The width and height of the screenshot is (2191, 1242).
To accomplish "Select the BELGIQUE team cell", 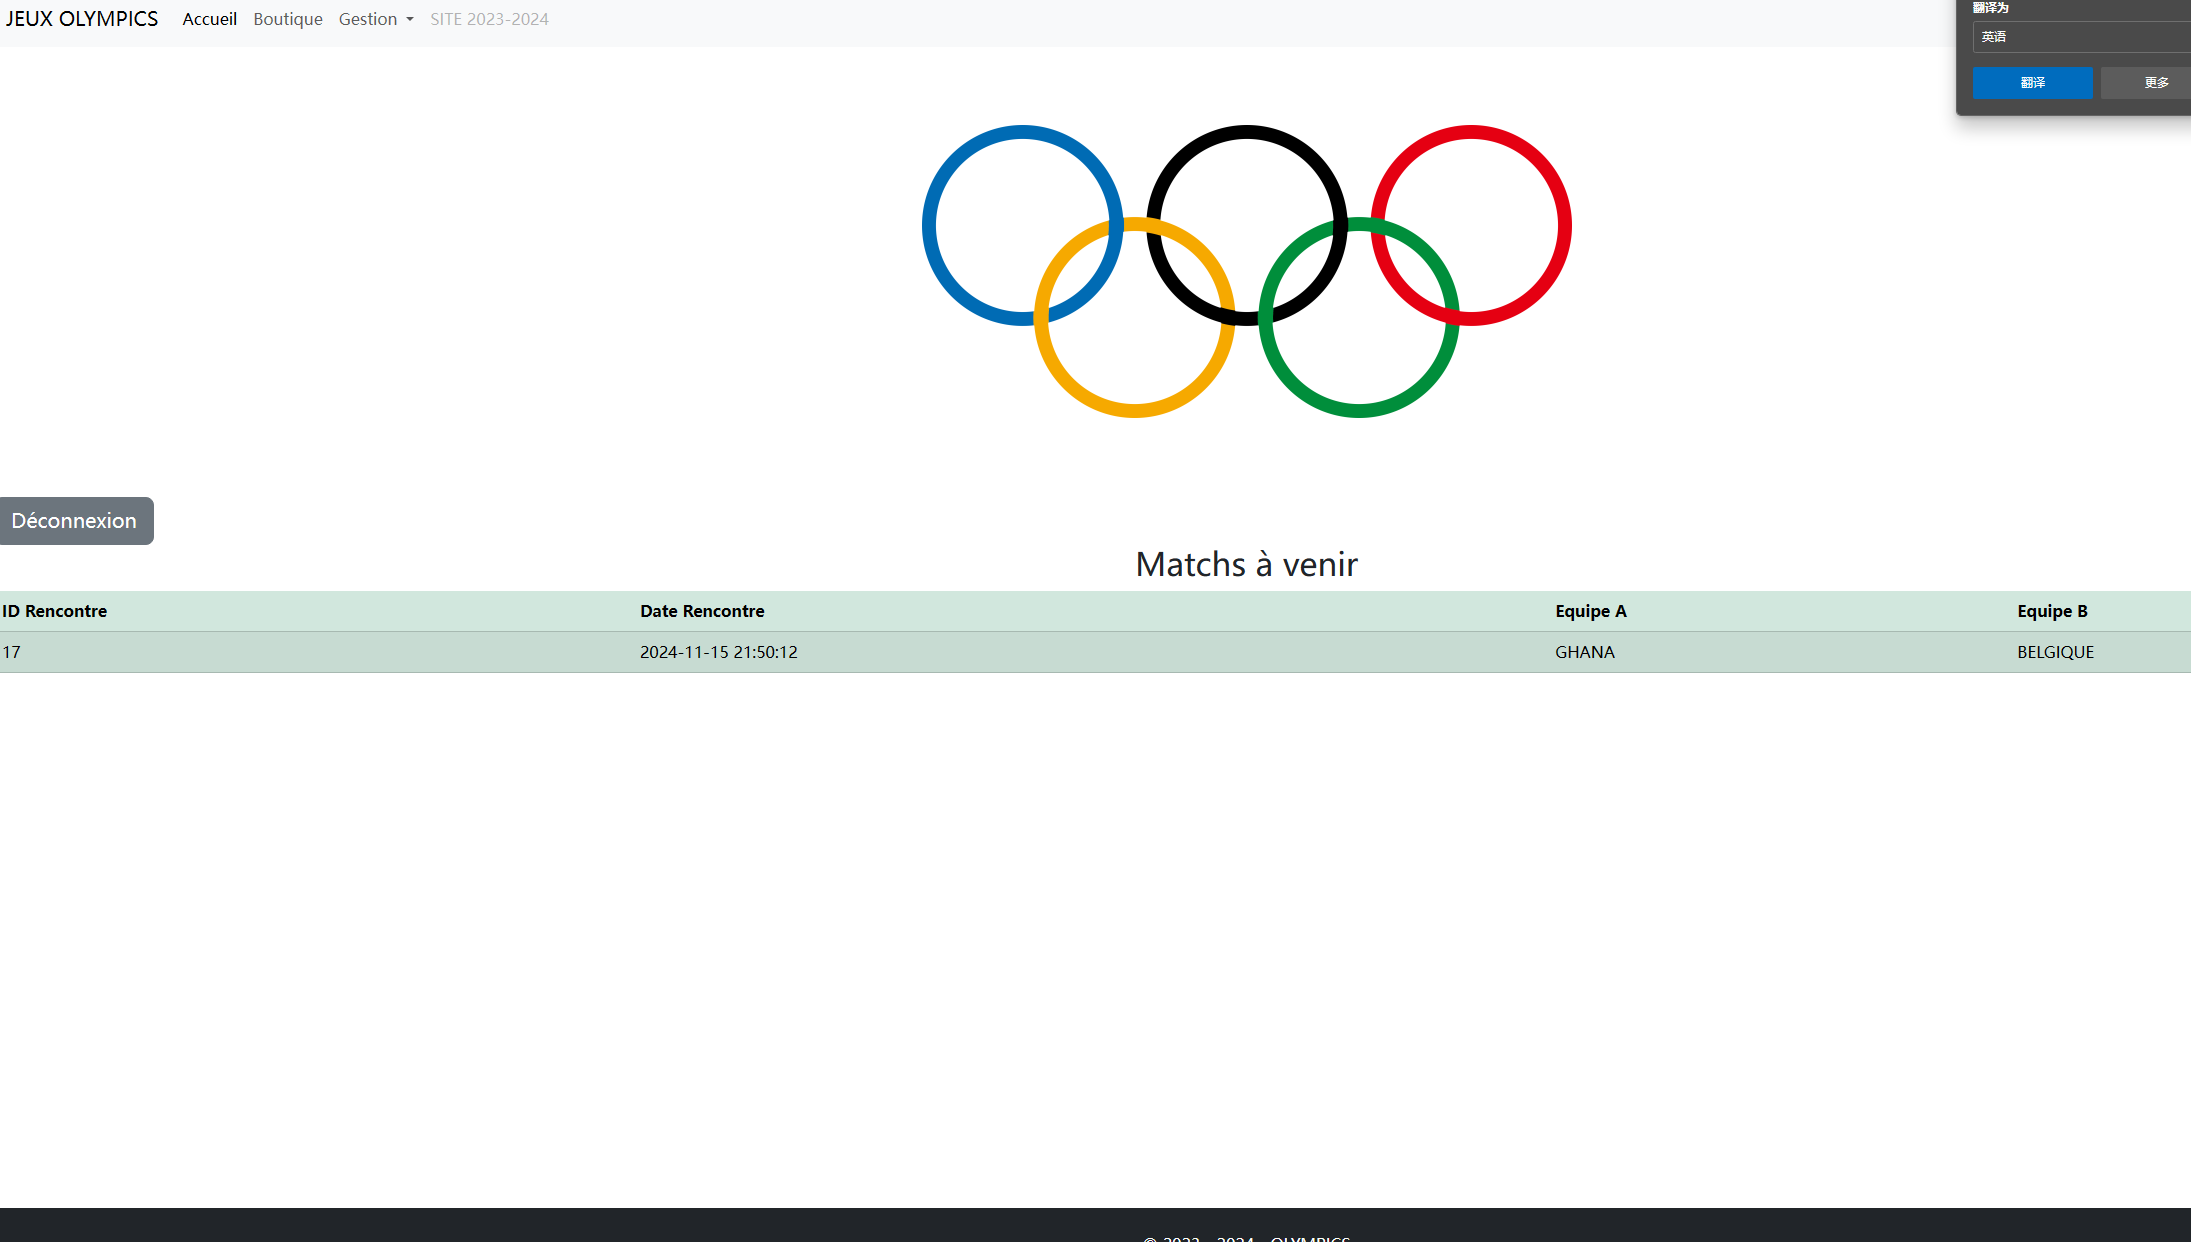I will 2055,652.
